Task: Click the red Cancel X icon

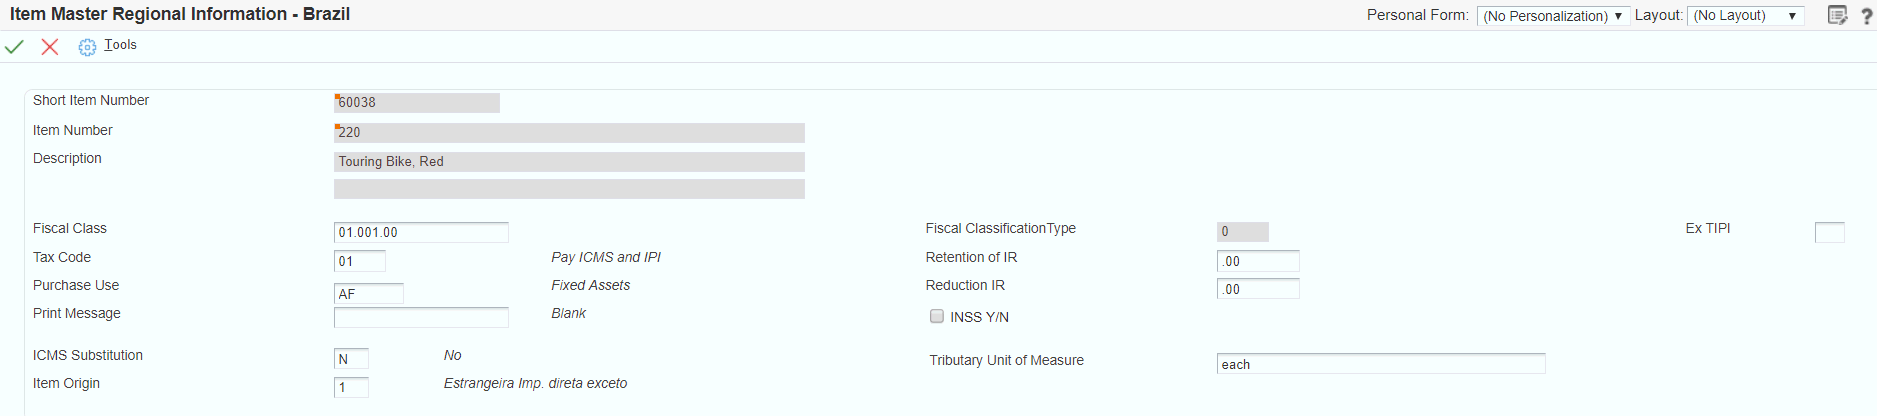Action: pyautogui.click(x=50, y=47)
